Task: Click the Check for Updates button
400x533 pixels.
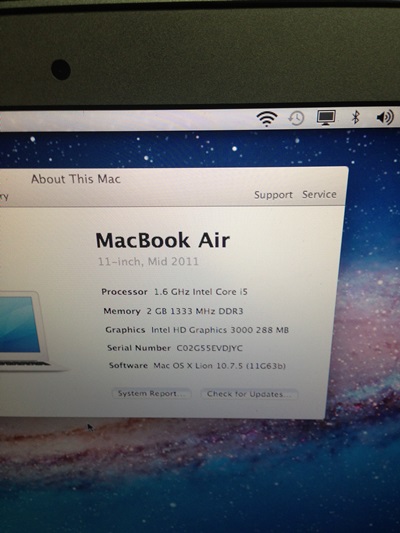Action: [249, 394]
